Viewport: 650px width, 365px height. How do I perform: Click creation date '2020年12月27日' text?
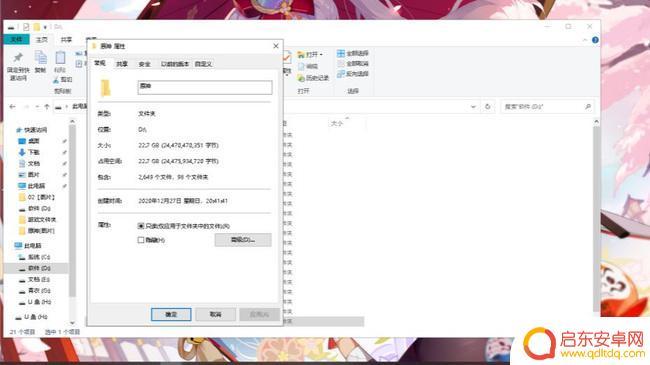(x=160, y=201)
